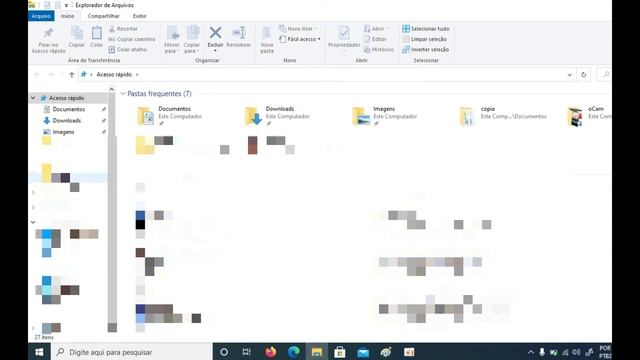Collapse Acesso rápido in navigation pane
This screenshot has height=360, width=640.
point(33,98)
